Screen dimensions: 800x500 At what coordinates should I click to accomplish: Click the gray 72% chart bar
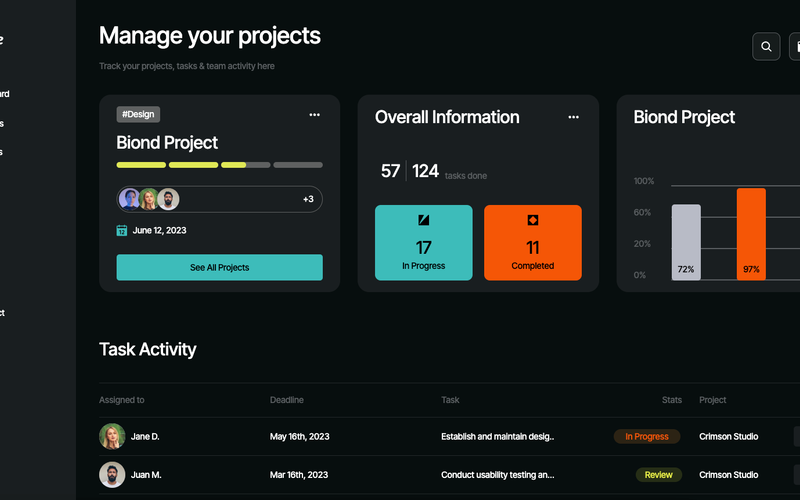click(686, 242)
